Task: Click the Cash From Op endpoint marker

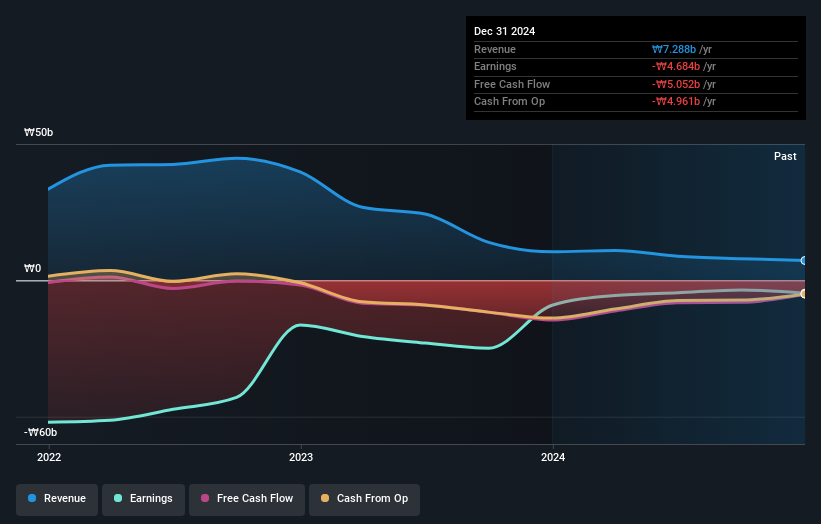Action: [x=804, y=294]
